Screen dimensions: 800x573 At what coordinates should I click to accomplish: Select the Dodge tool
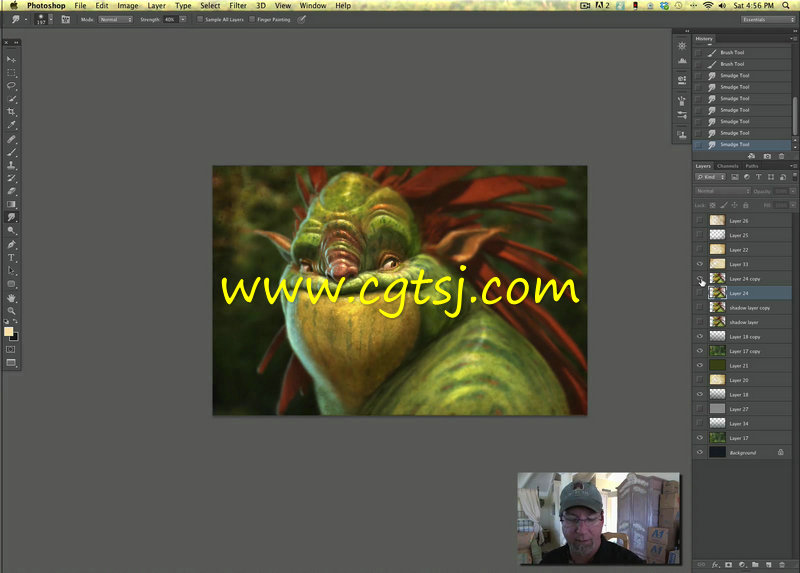click(x=11, y=231)
